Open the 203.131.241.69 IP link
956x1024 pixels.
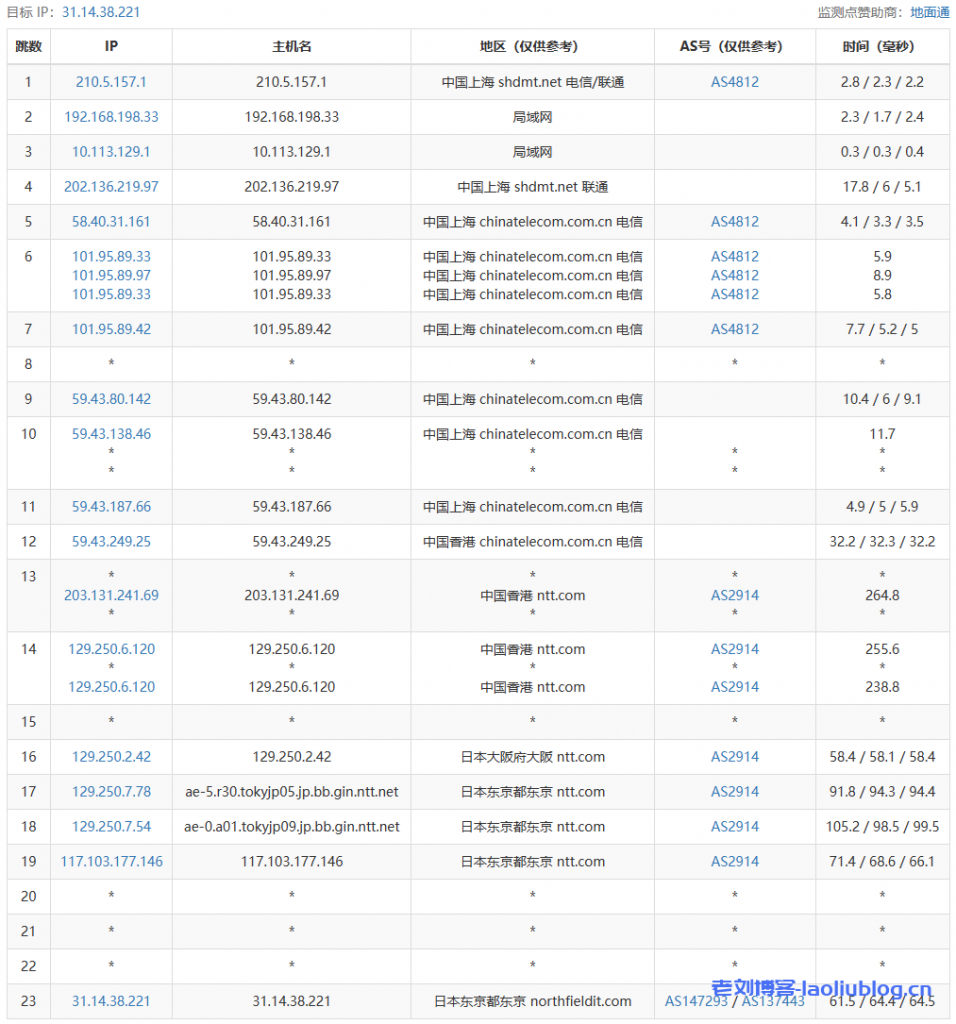pos(111,595)
